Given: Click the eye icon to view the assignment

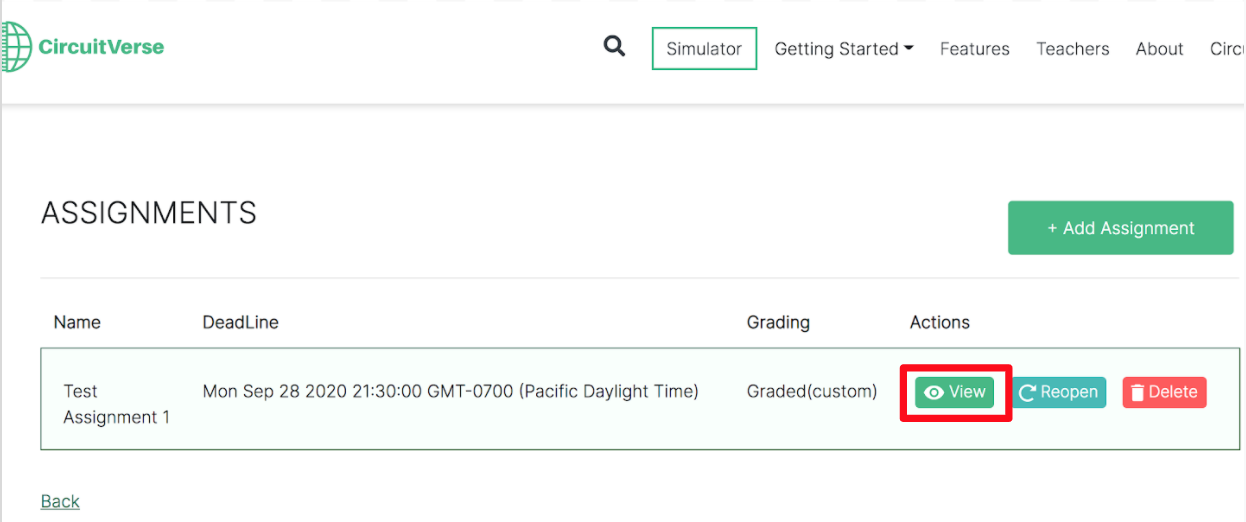Looking at the screenshot, I should (934, 393).
